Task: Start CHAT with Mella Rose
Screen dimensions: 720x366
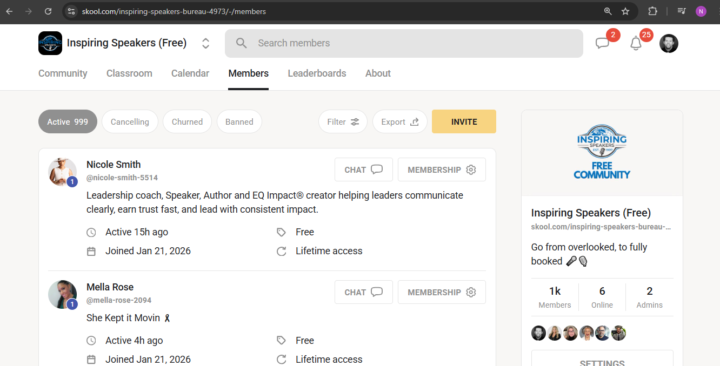Action: pos(363,292)
